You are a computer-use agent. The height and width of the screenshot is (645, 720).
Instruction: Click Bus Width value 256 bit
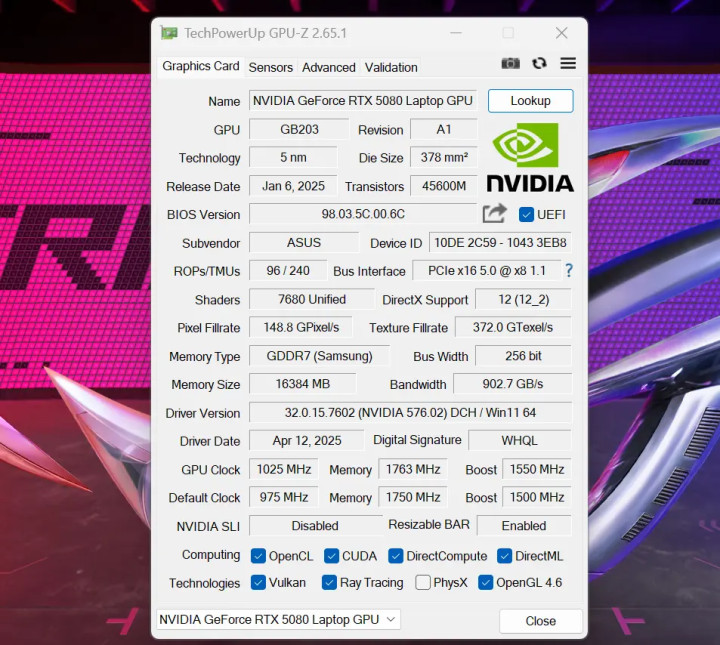[523, 356]
